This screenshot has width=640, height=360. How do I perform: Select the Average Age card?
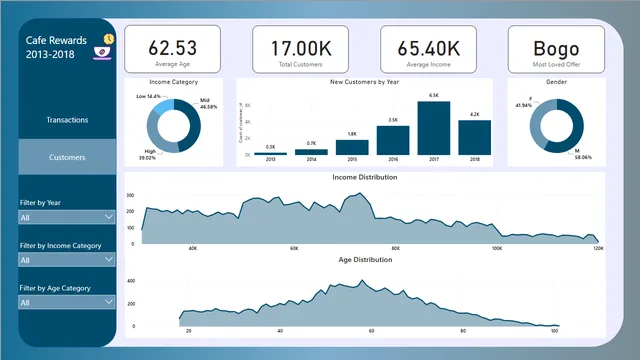tap(172, 49)
